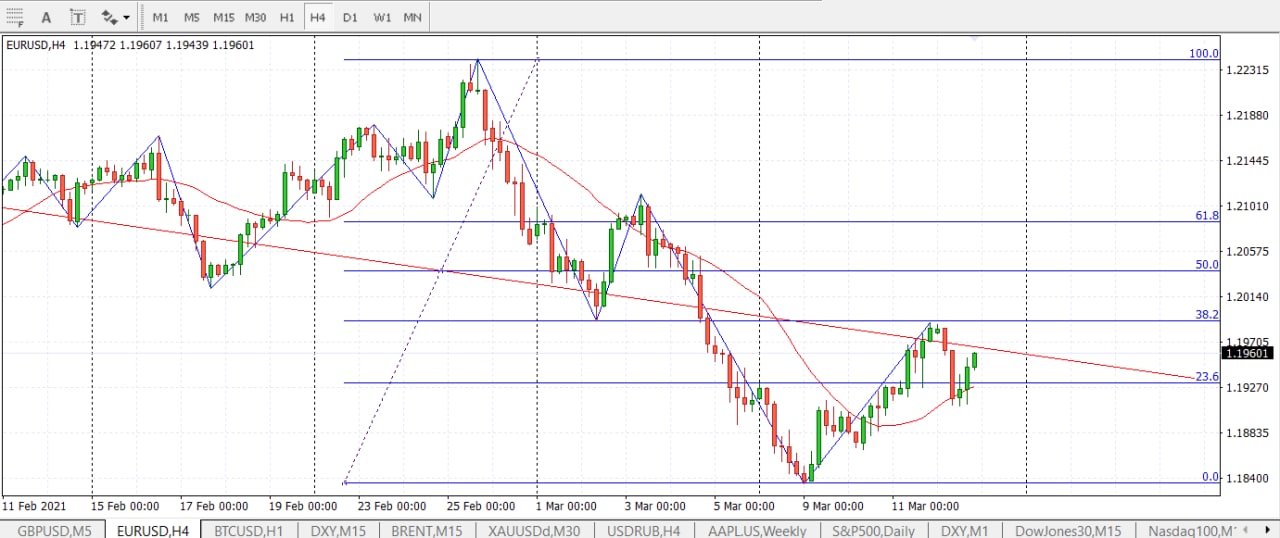Click the 9 Mar 00:00 date label
The image size is (1280, 538).
(832, 506)
